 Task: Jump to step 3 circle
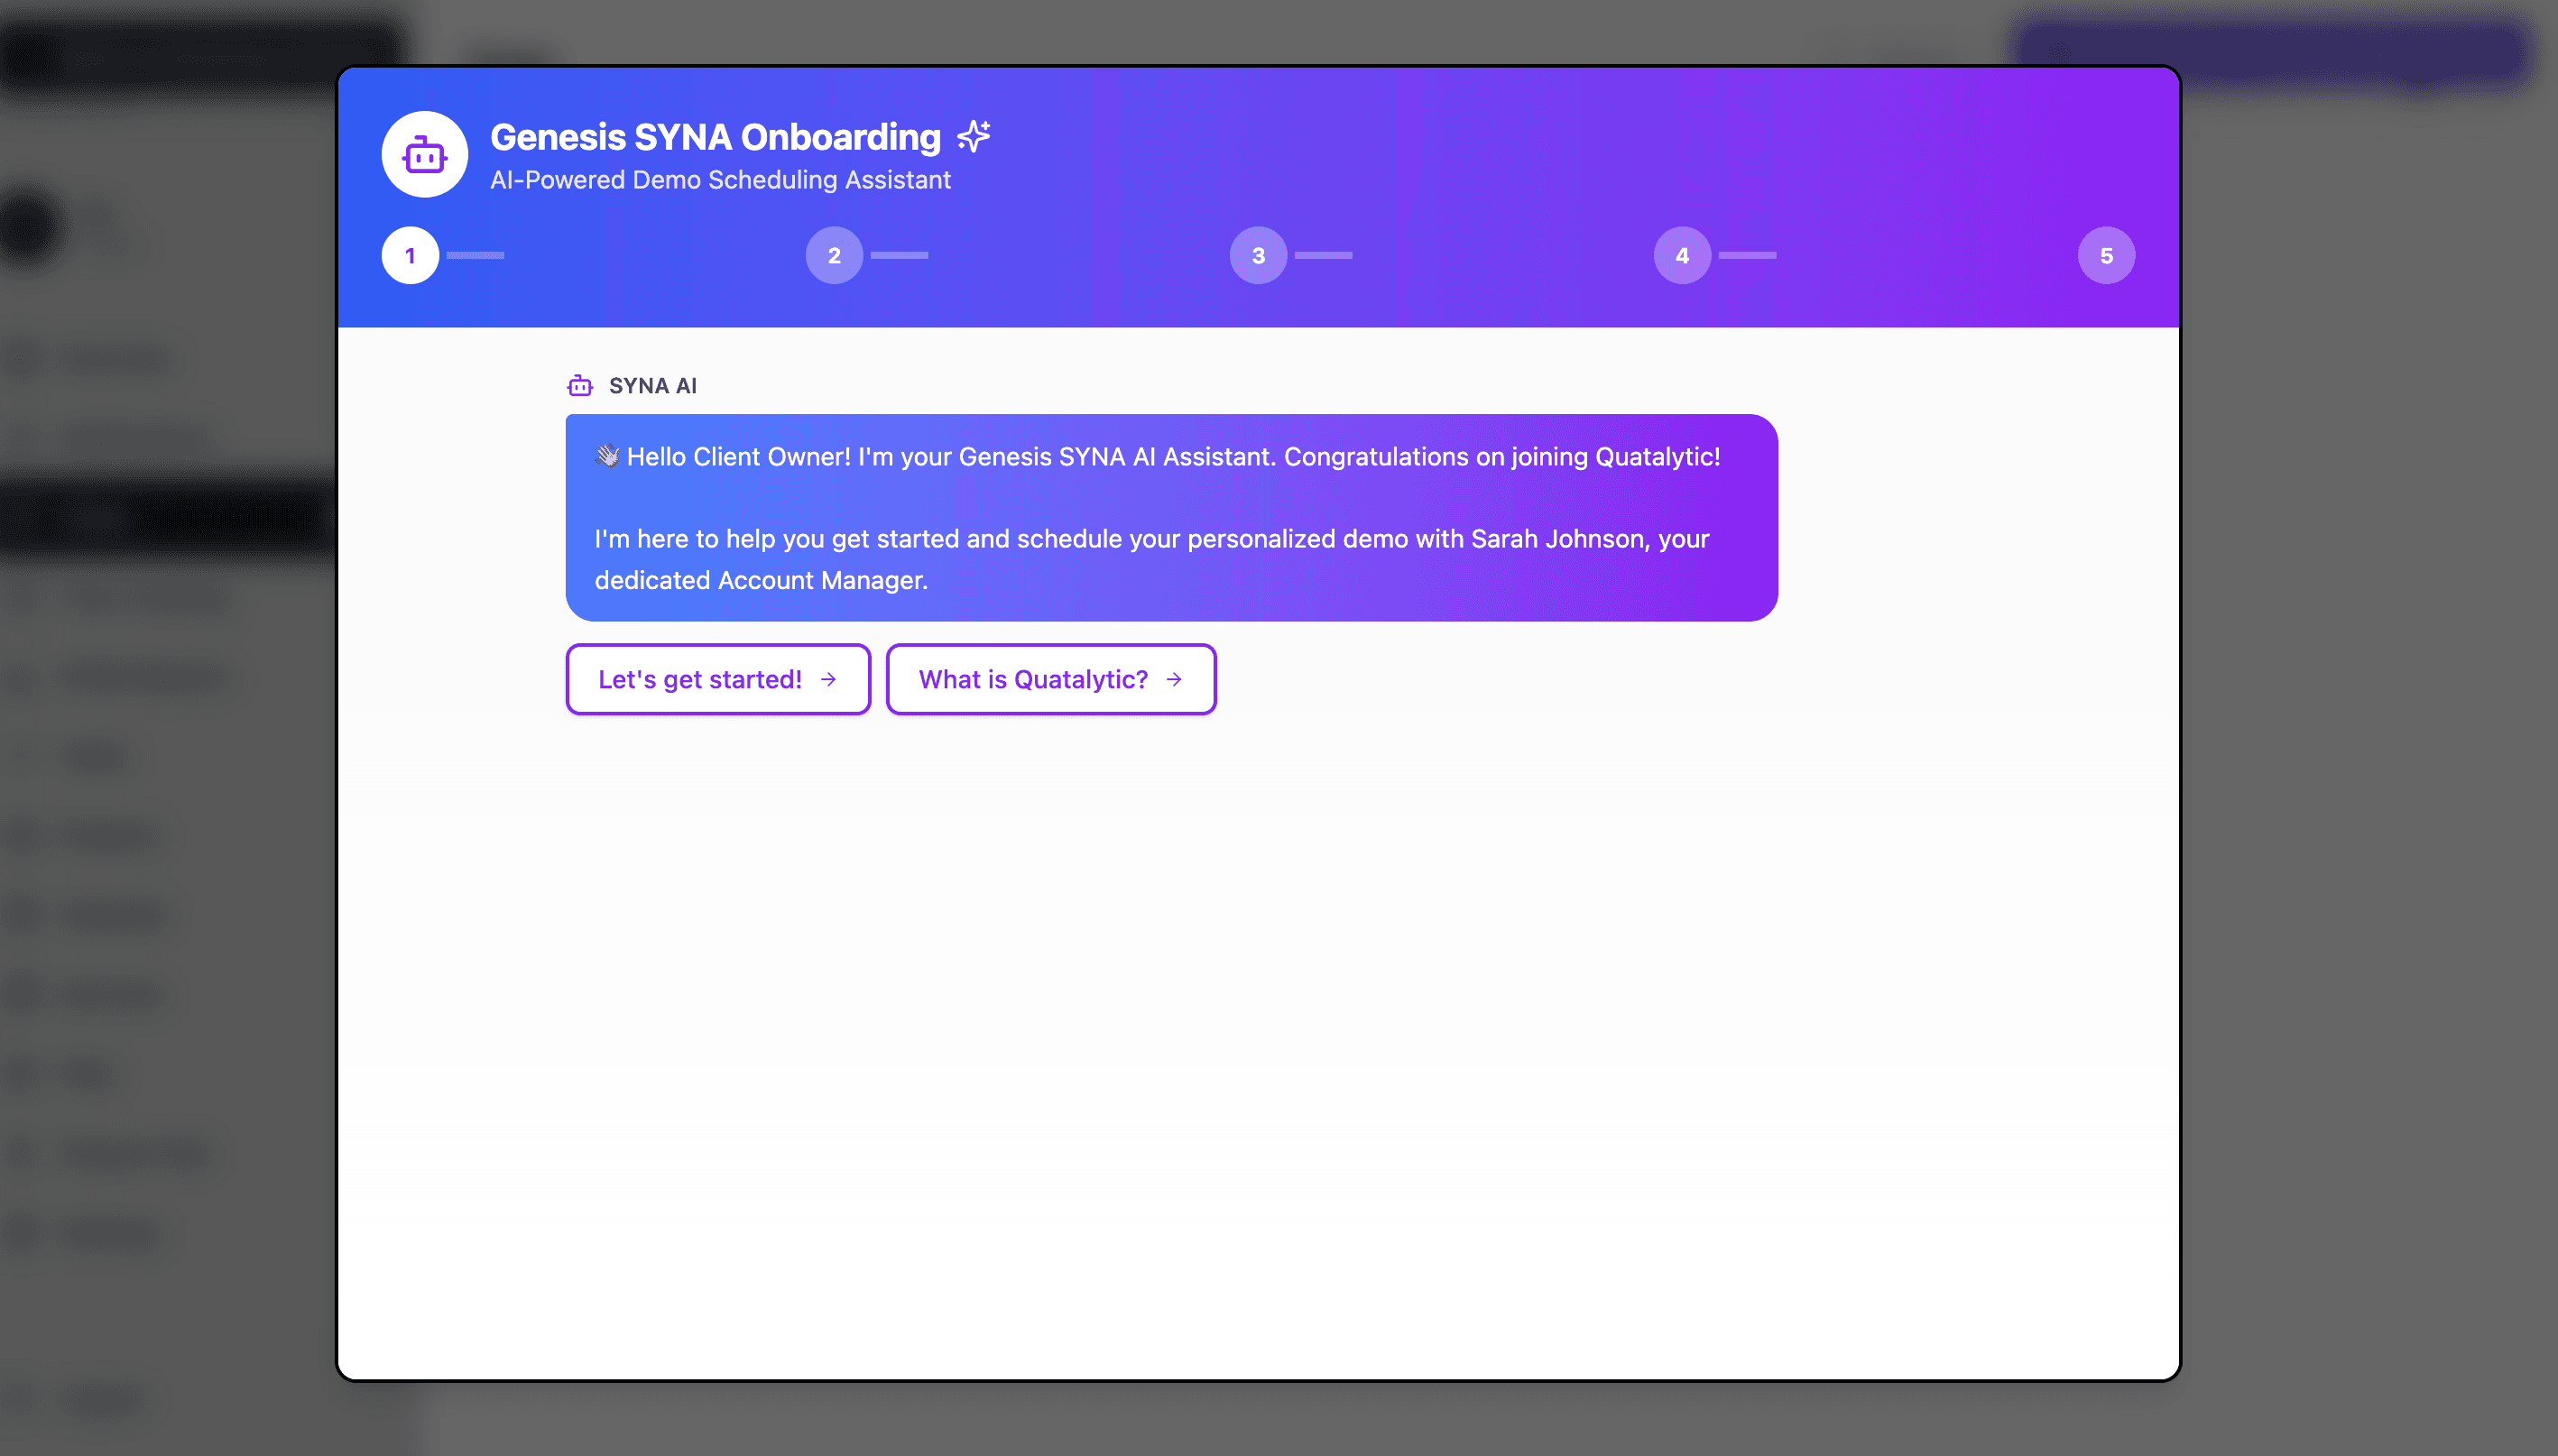point(1258,256)
